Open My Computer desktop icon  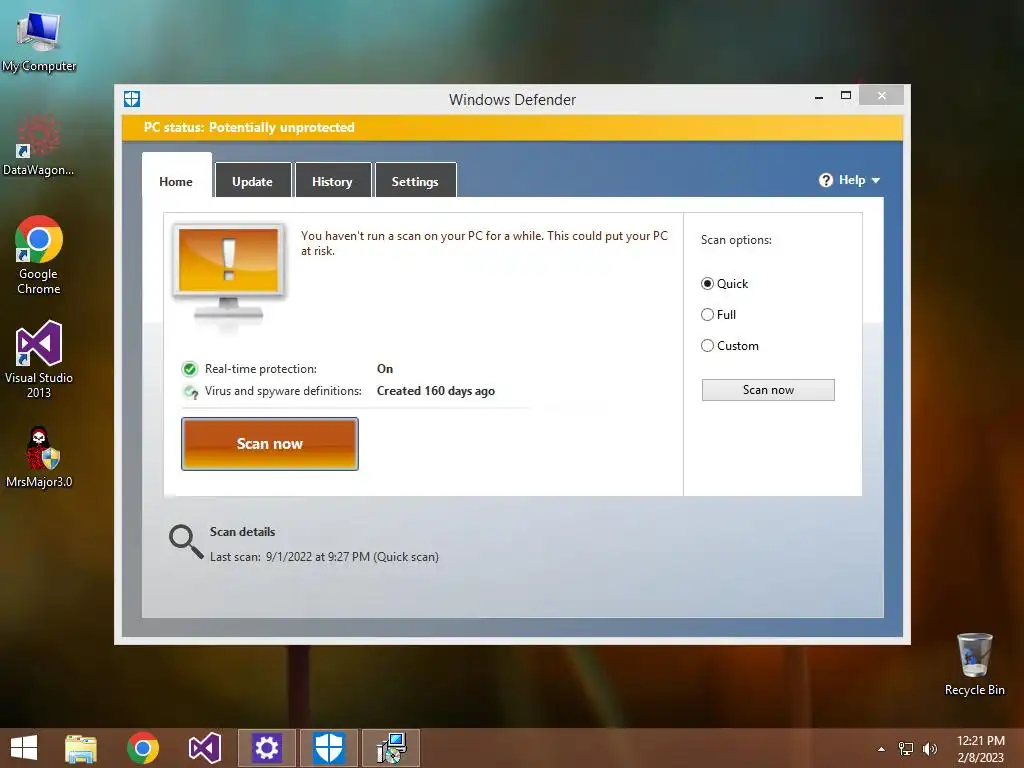pyautogui.click(x=39, y=40)
